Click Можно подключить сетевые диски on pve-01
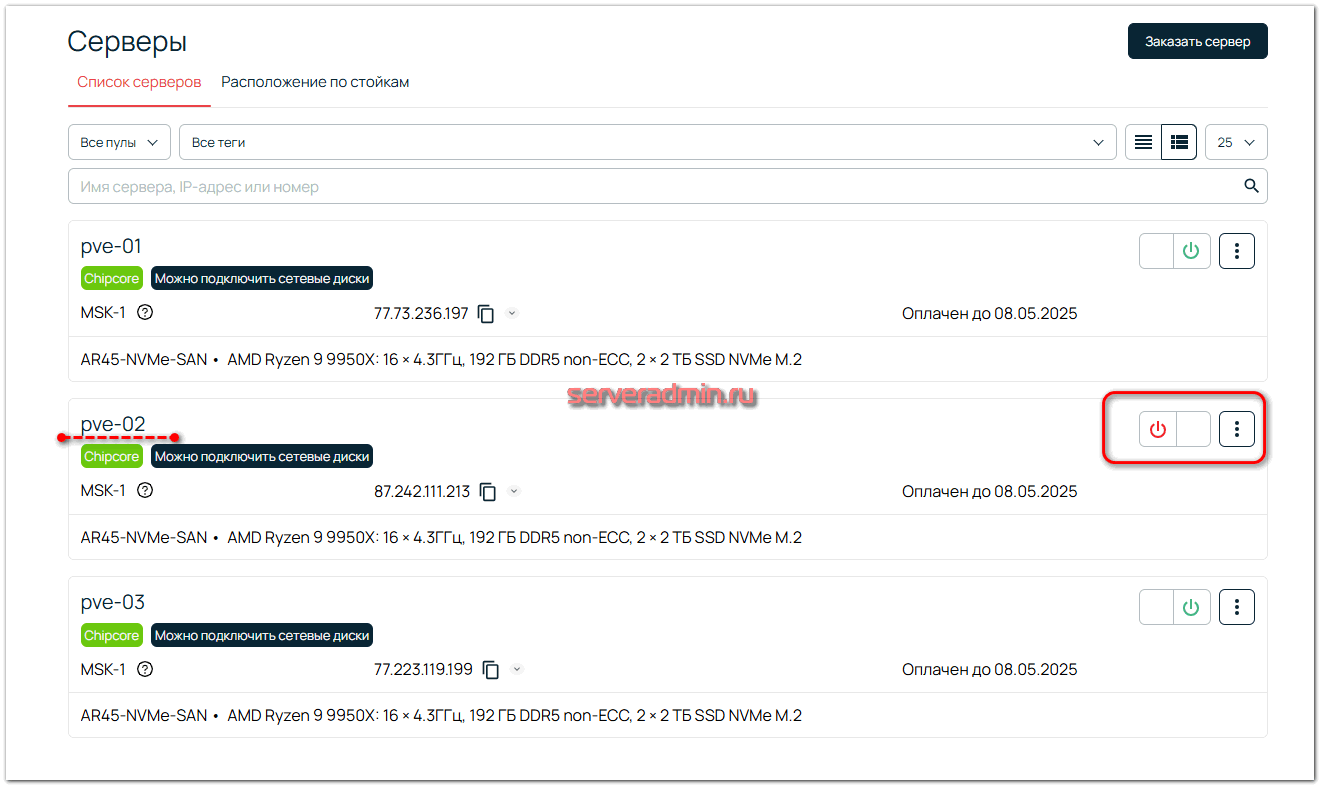 click(x=262, y=279)
